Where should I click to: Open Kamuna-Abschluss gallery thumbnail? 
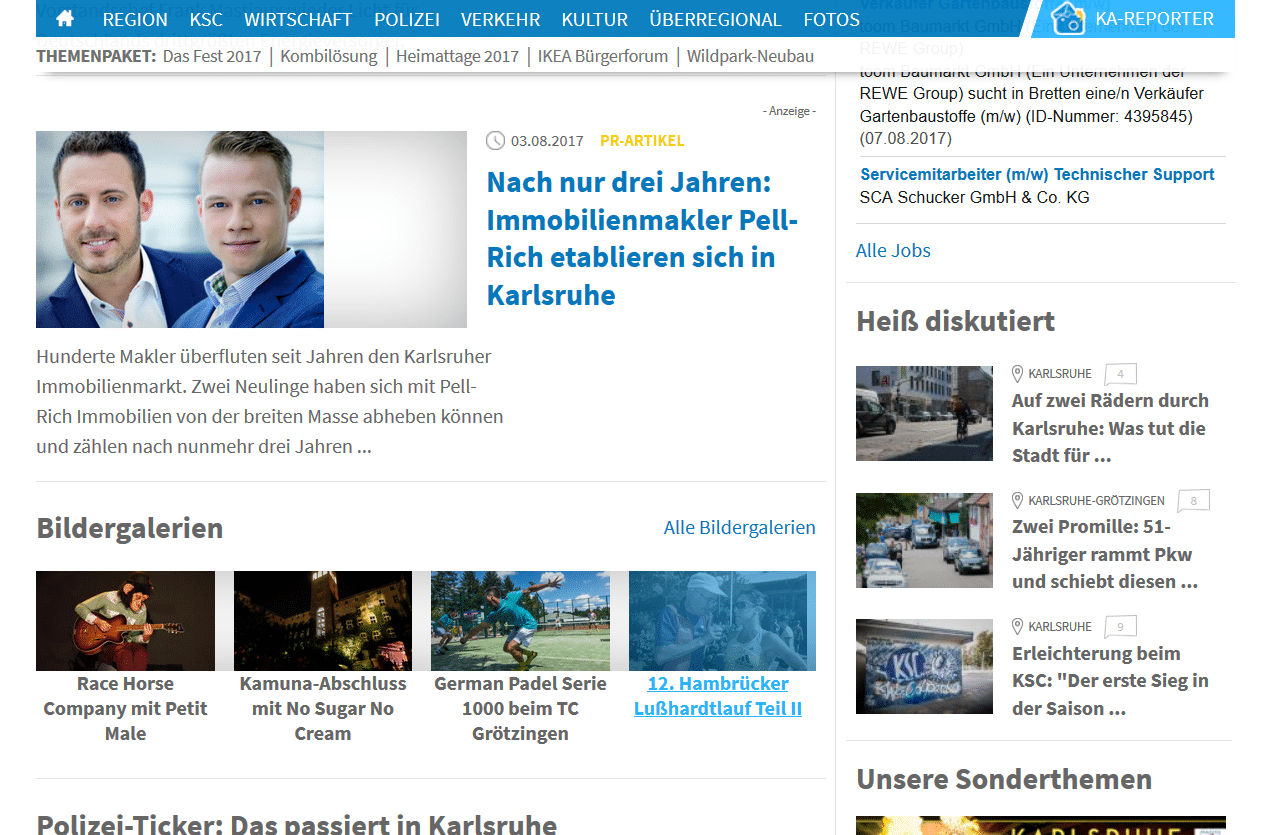point(323,621)
